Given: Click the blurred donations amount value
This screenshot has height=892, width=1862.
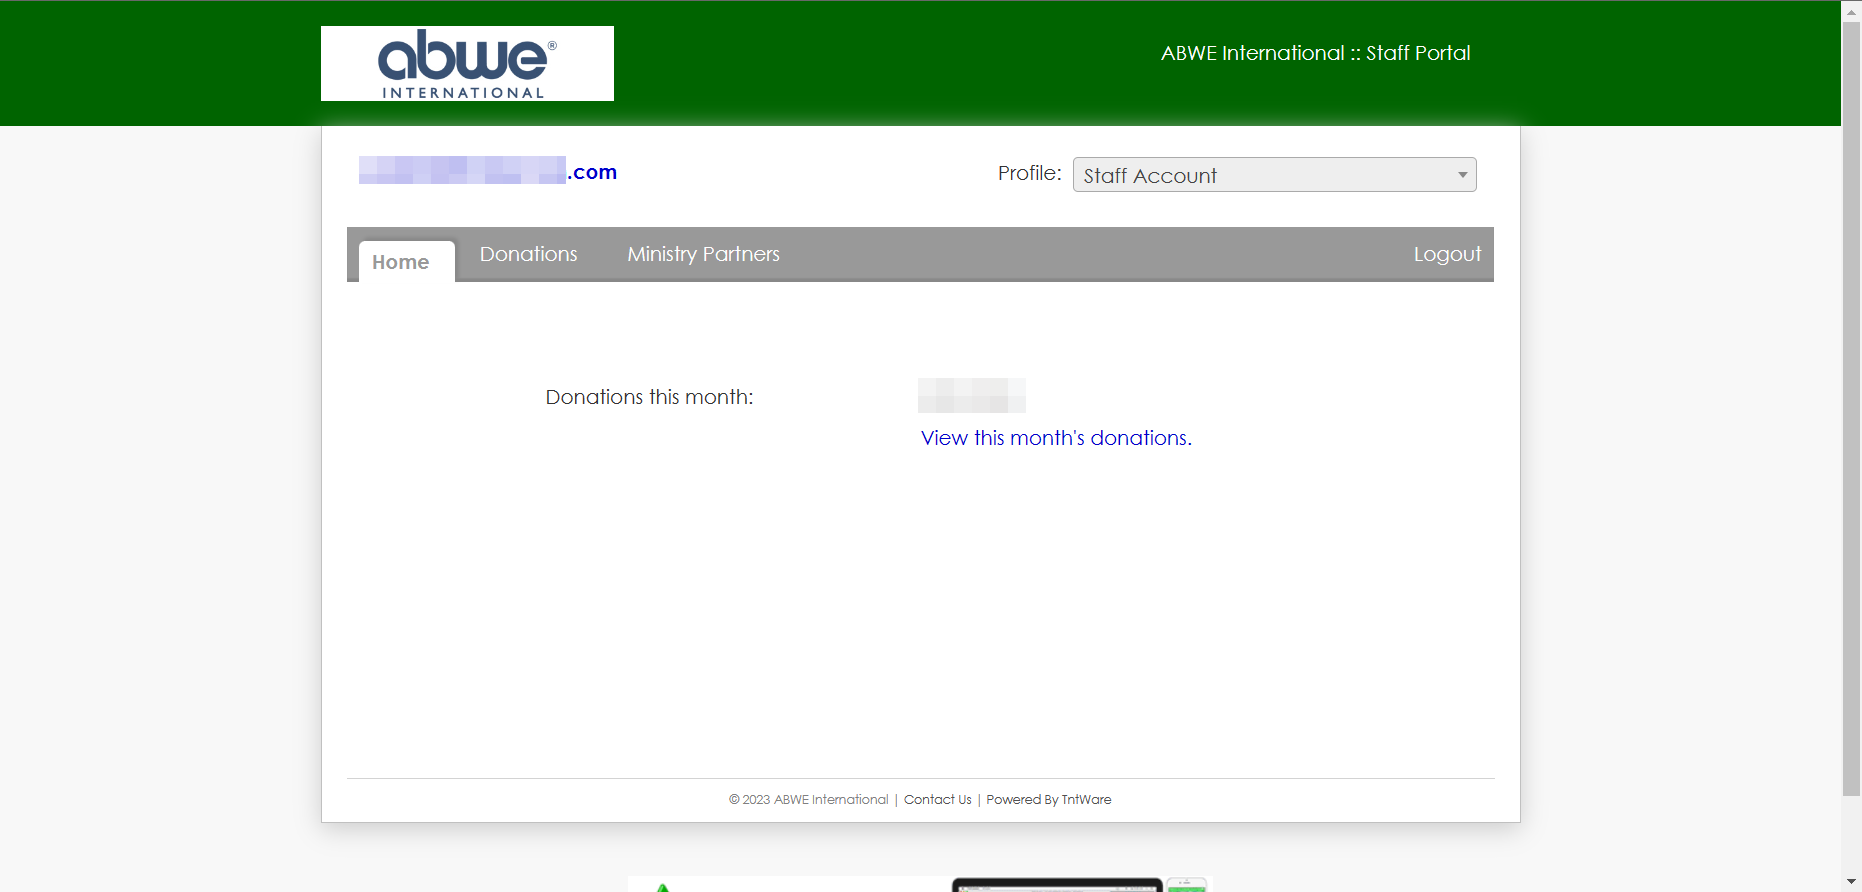Looking at the screenshot, I should coord(971,395).
